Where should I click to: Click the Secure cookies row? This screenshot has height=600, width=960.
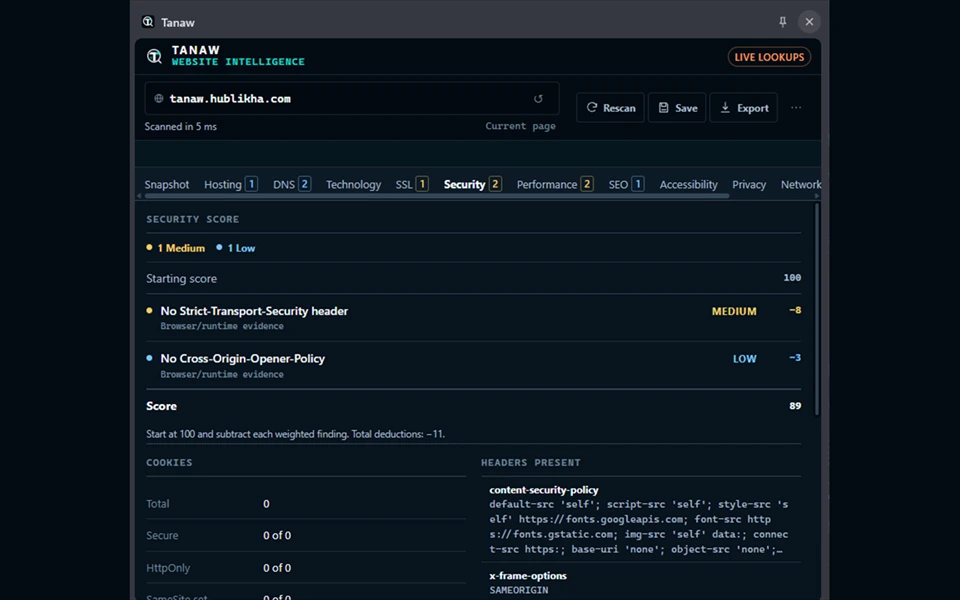(x=306, y=535)
